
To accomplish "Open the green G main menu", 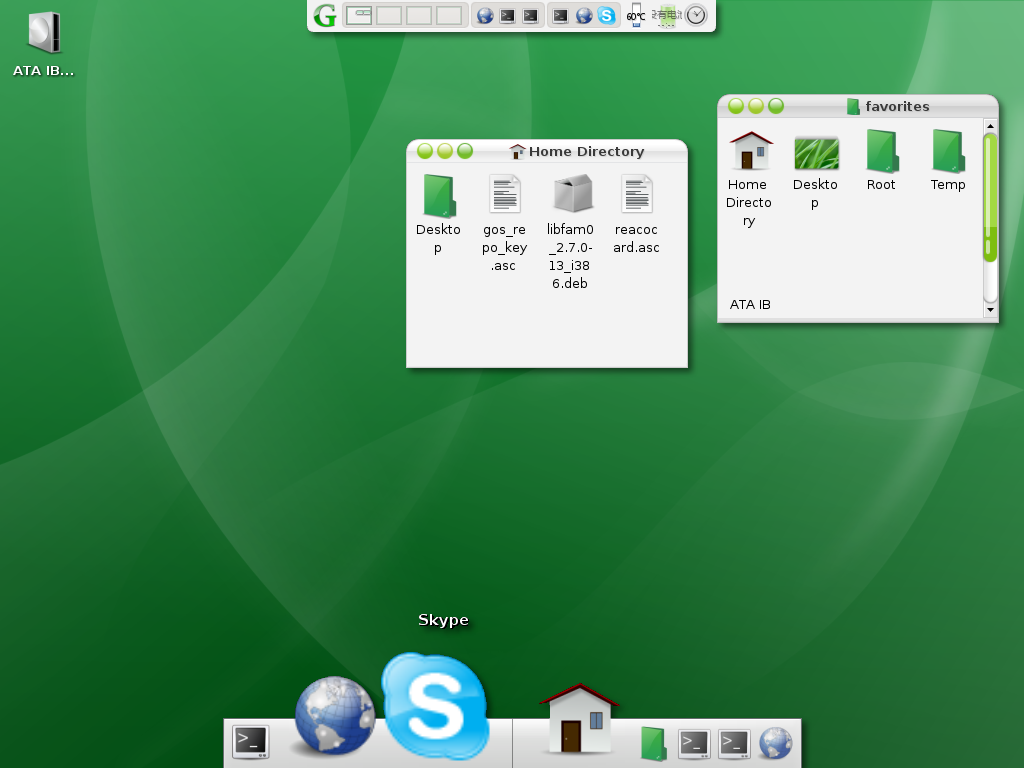I will click(325, 15).
